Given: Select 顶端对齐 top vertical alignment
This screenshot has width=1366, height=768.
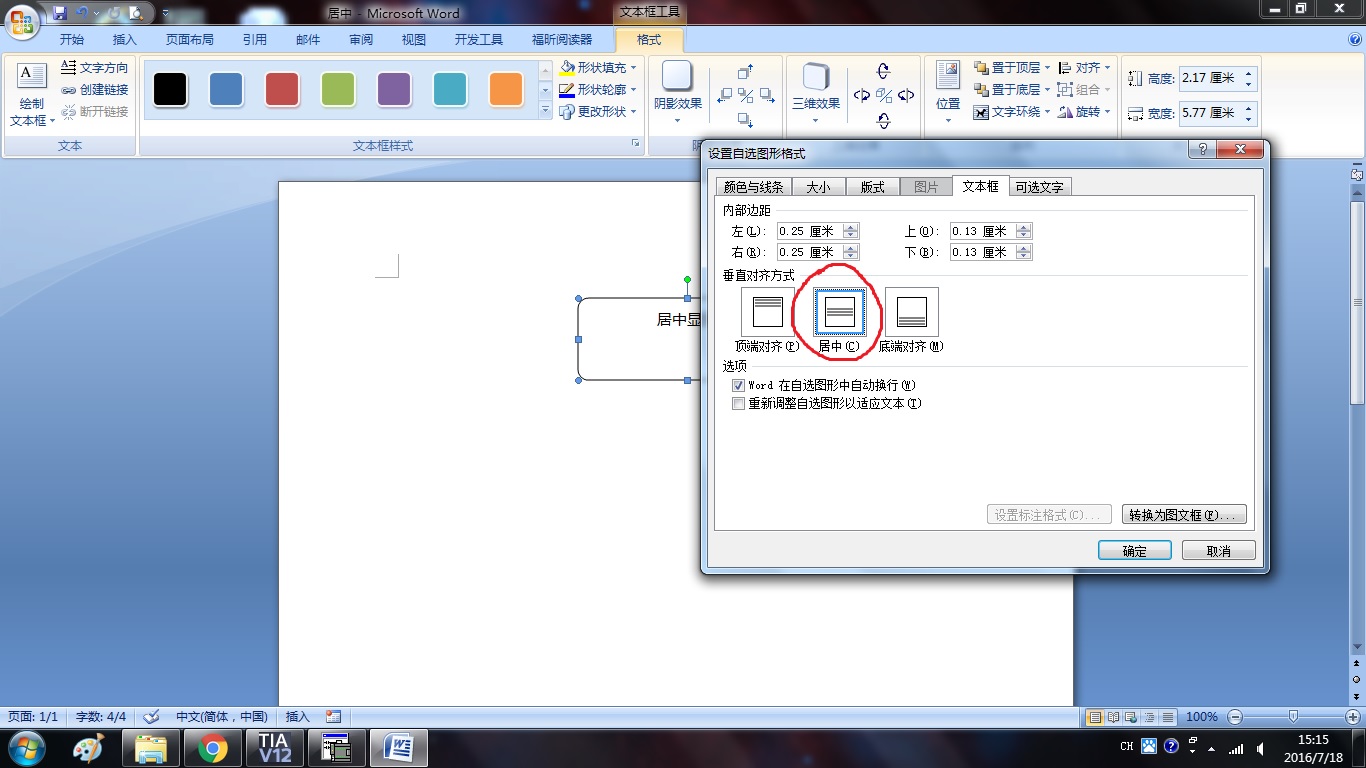Looking at the screenshot, I should [x=767, y=312].
